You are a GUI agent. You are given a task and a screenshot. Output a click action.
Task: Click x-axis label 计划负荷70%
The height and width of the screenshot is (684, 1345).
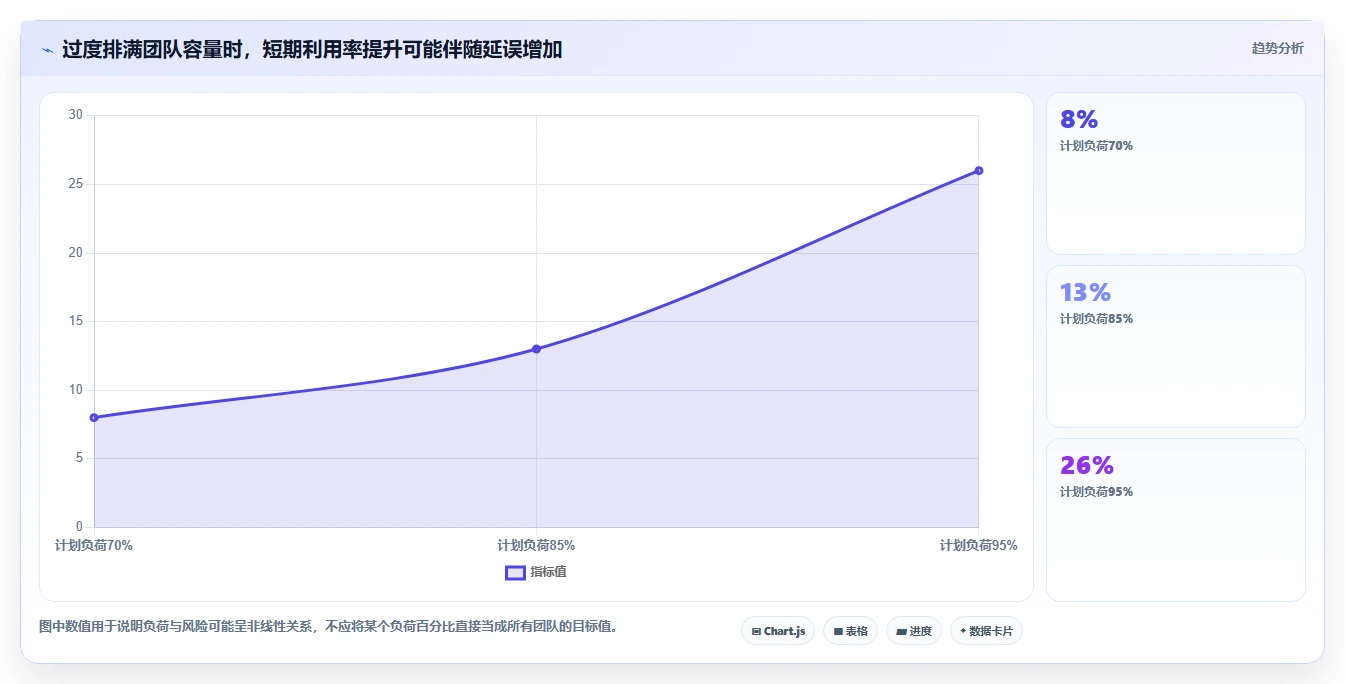click(x=94, y=545)
